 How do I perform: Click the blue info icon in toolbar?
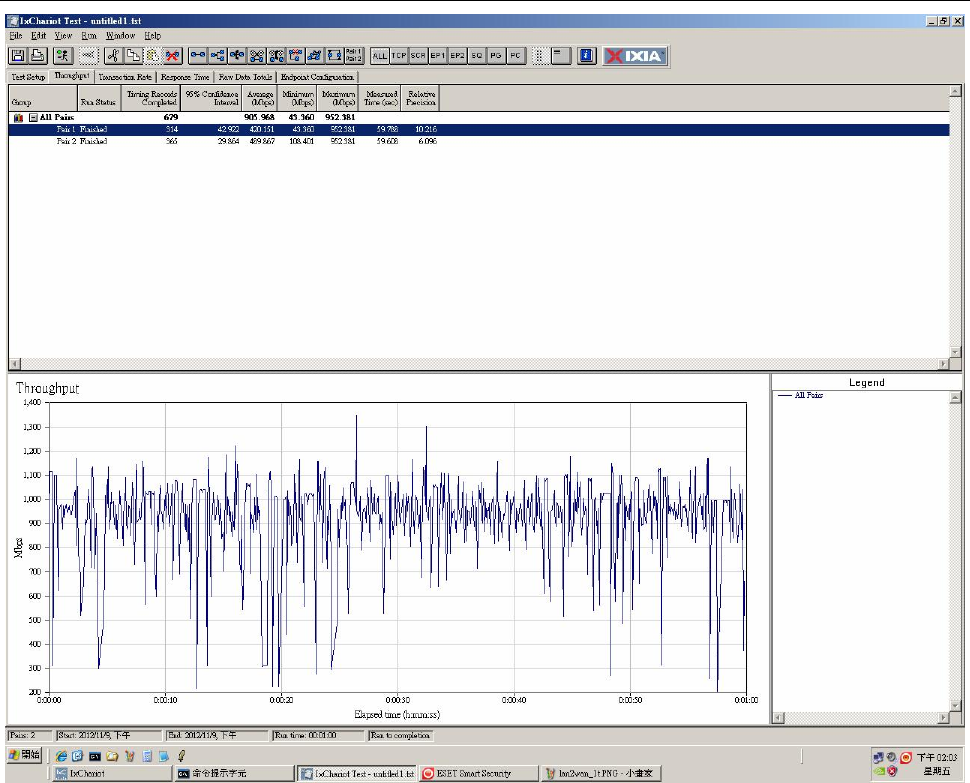click(x=587, y=56)
